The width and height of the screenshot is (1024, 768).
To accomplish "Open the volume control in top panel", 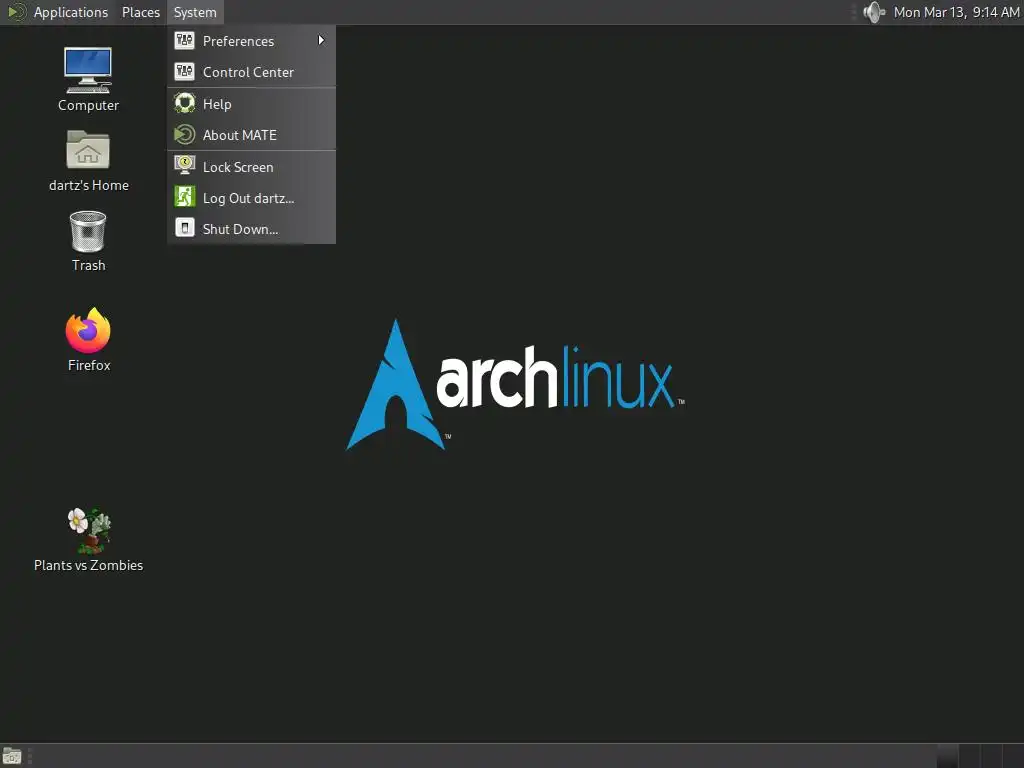I will 874,12.
